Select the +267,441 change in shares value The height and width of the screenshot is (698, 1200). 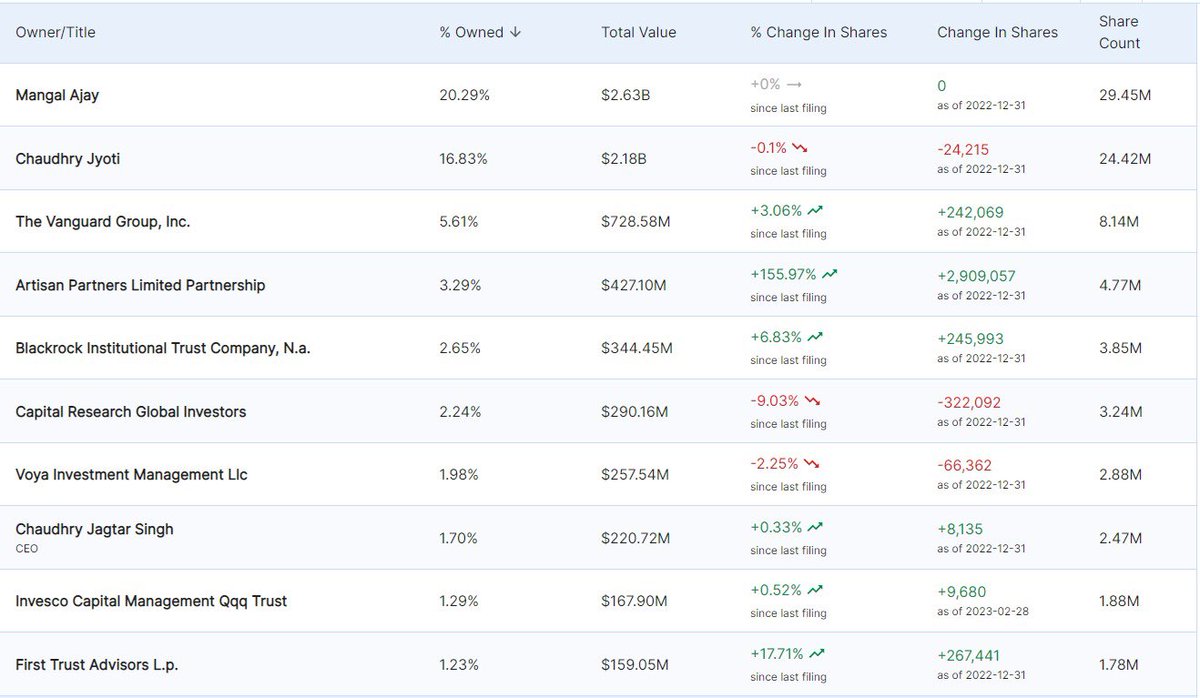(970, 655)
